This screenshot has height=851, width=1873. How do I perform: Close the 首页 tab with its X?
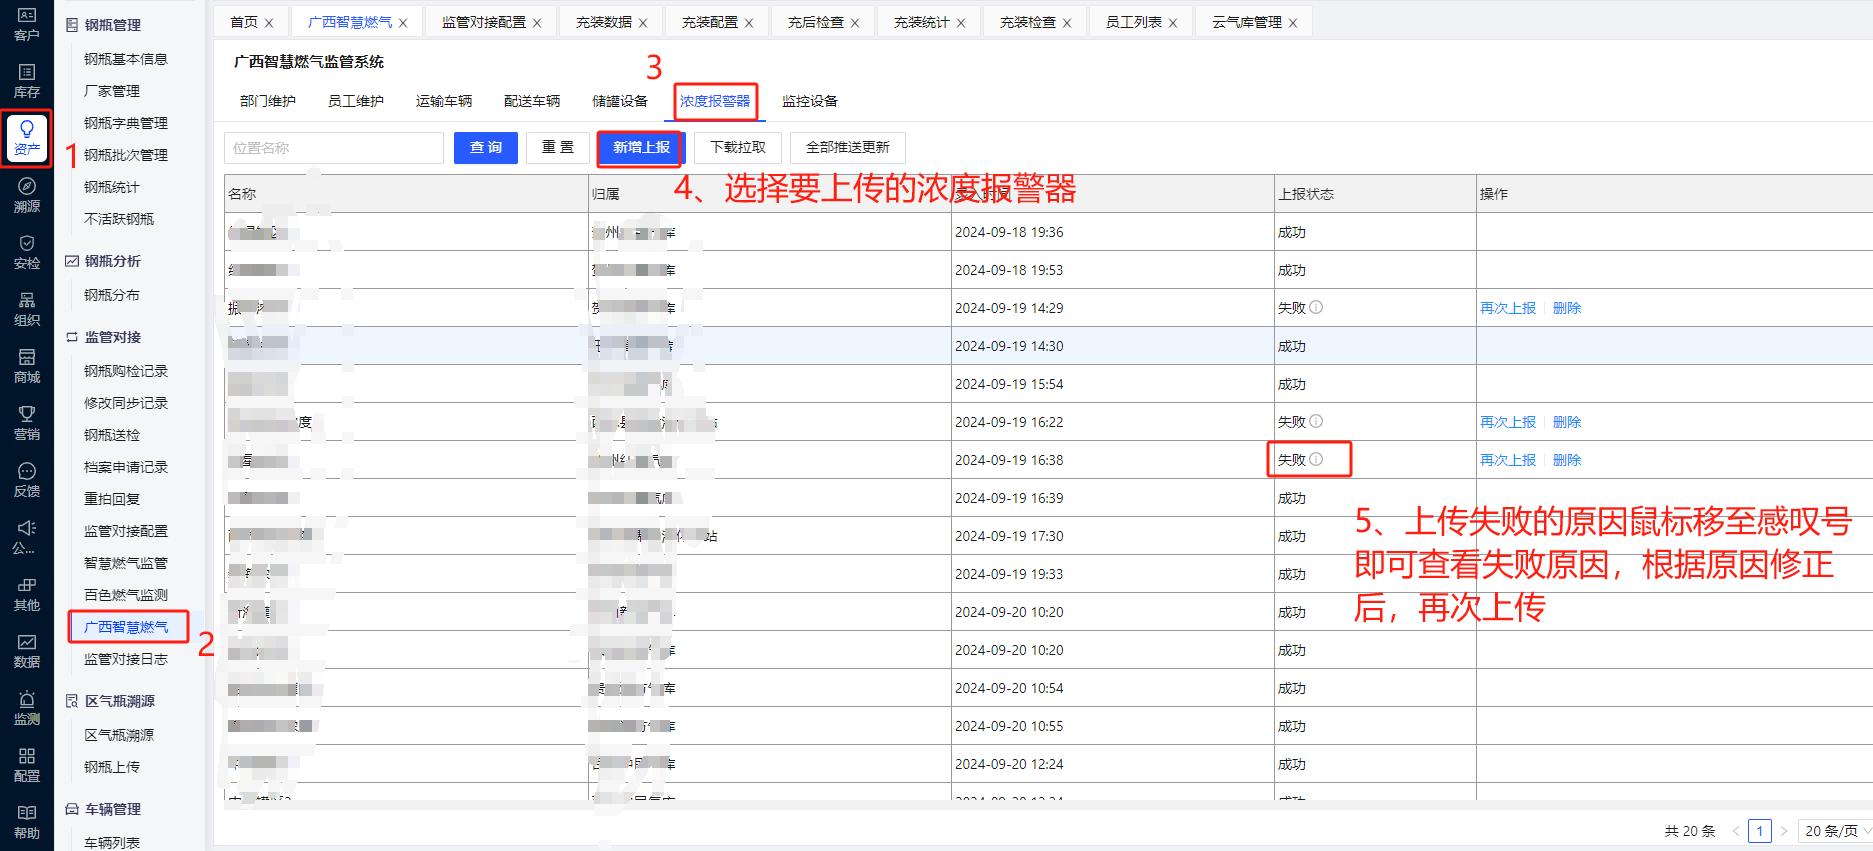pos(269,23)
